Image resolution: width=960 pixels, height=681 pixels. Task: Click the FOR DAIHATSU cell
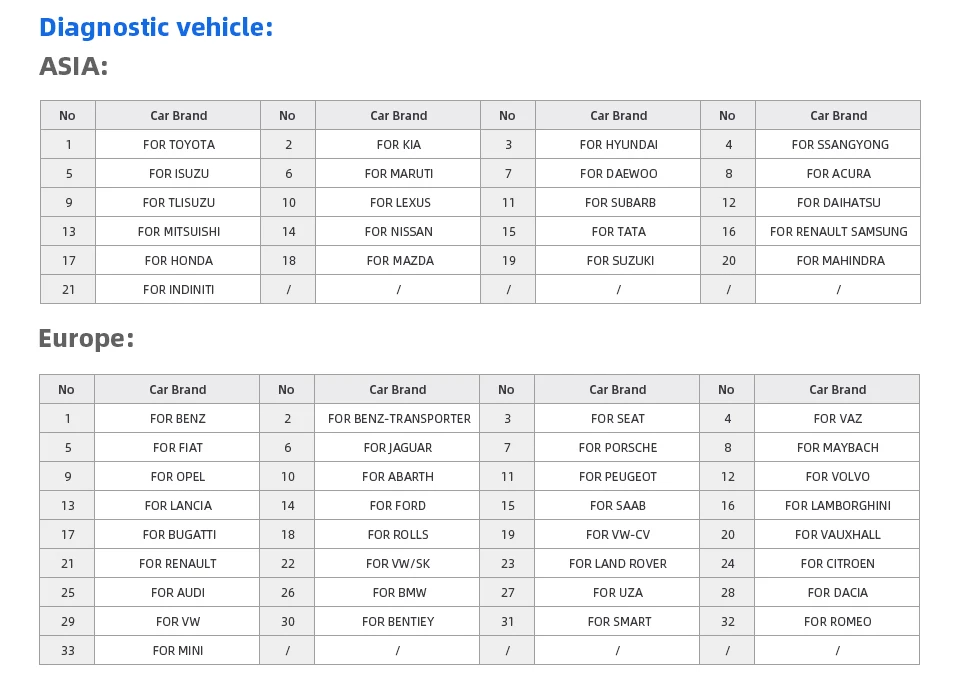click(x=838, y=202)
